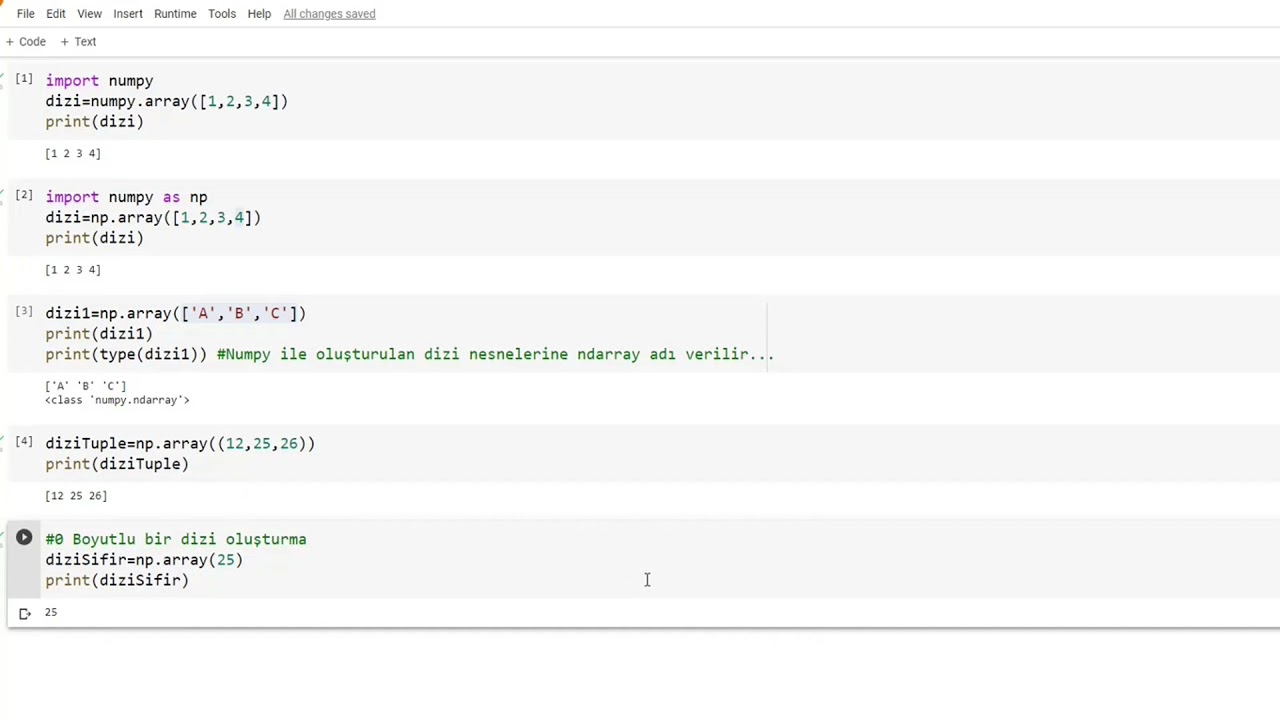
Task: Click the line print(dizi1)
Action: pos(99,334)
